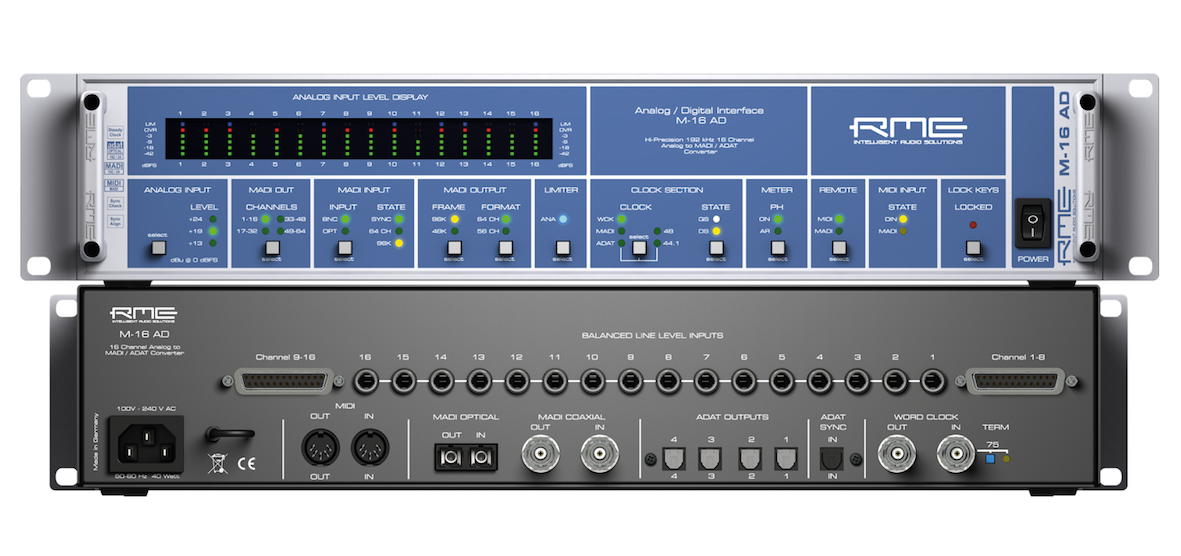Screen dimensions: 1181x556
Task: Click the yellow 96K Frame LED
Action: [x=454, y=219]
